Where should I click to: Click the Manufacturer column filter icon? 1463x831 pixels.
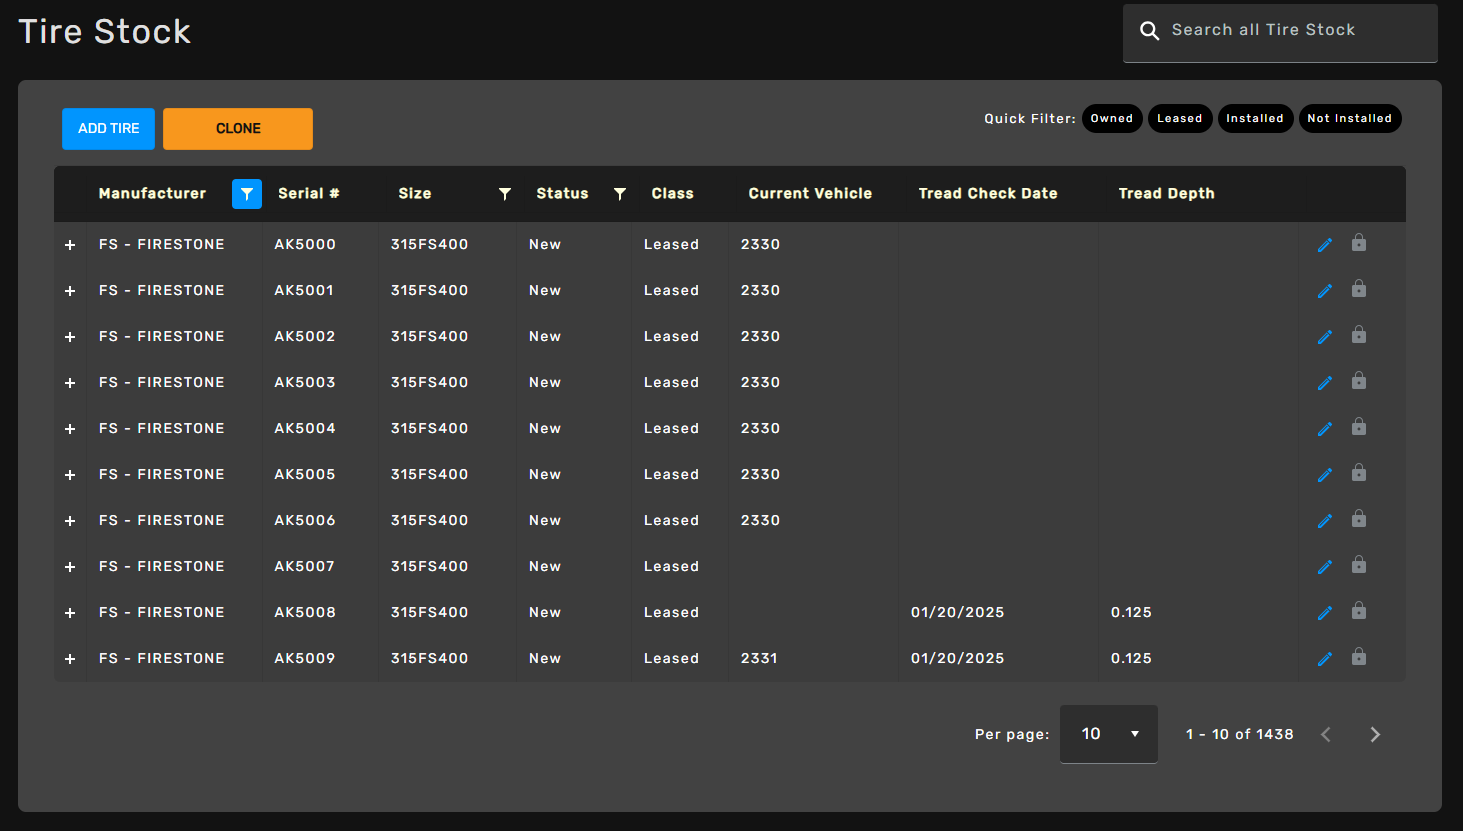point(246,194)
